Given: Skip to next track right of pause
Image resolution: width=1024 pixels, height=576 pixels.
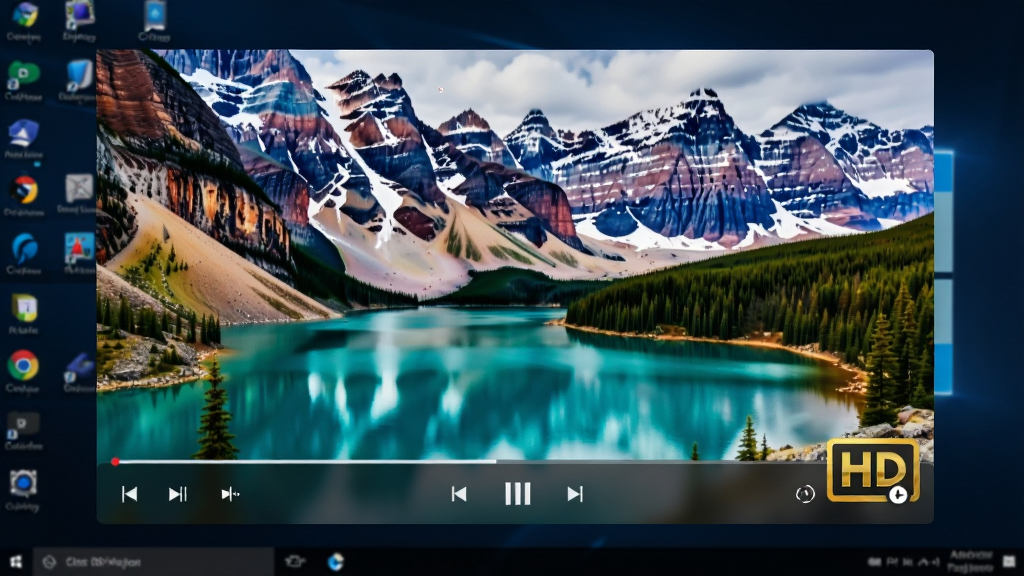Looking at the screenshot, I should (575, 494).
